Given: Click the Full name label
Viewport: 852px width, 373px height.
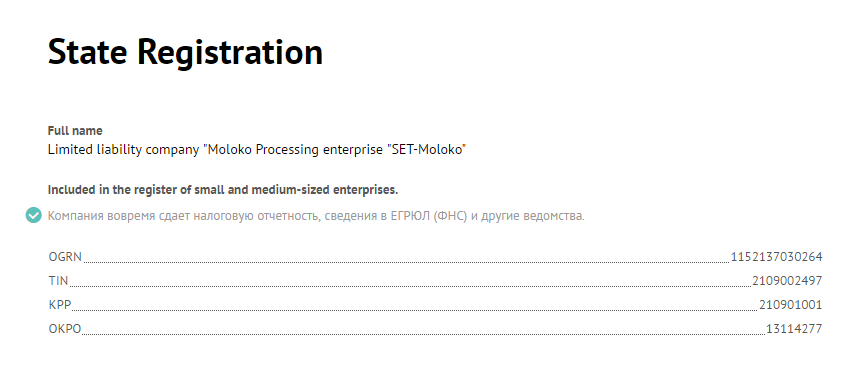Looking at the screenshot, I should (x=75, y=131).
